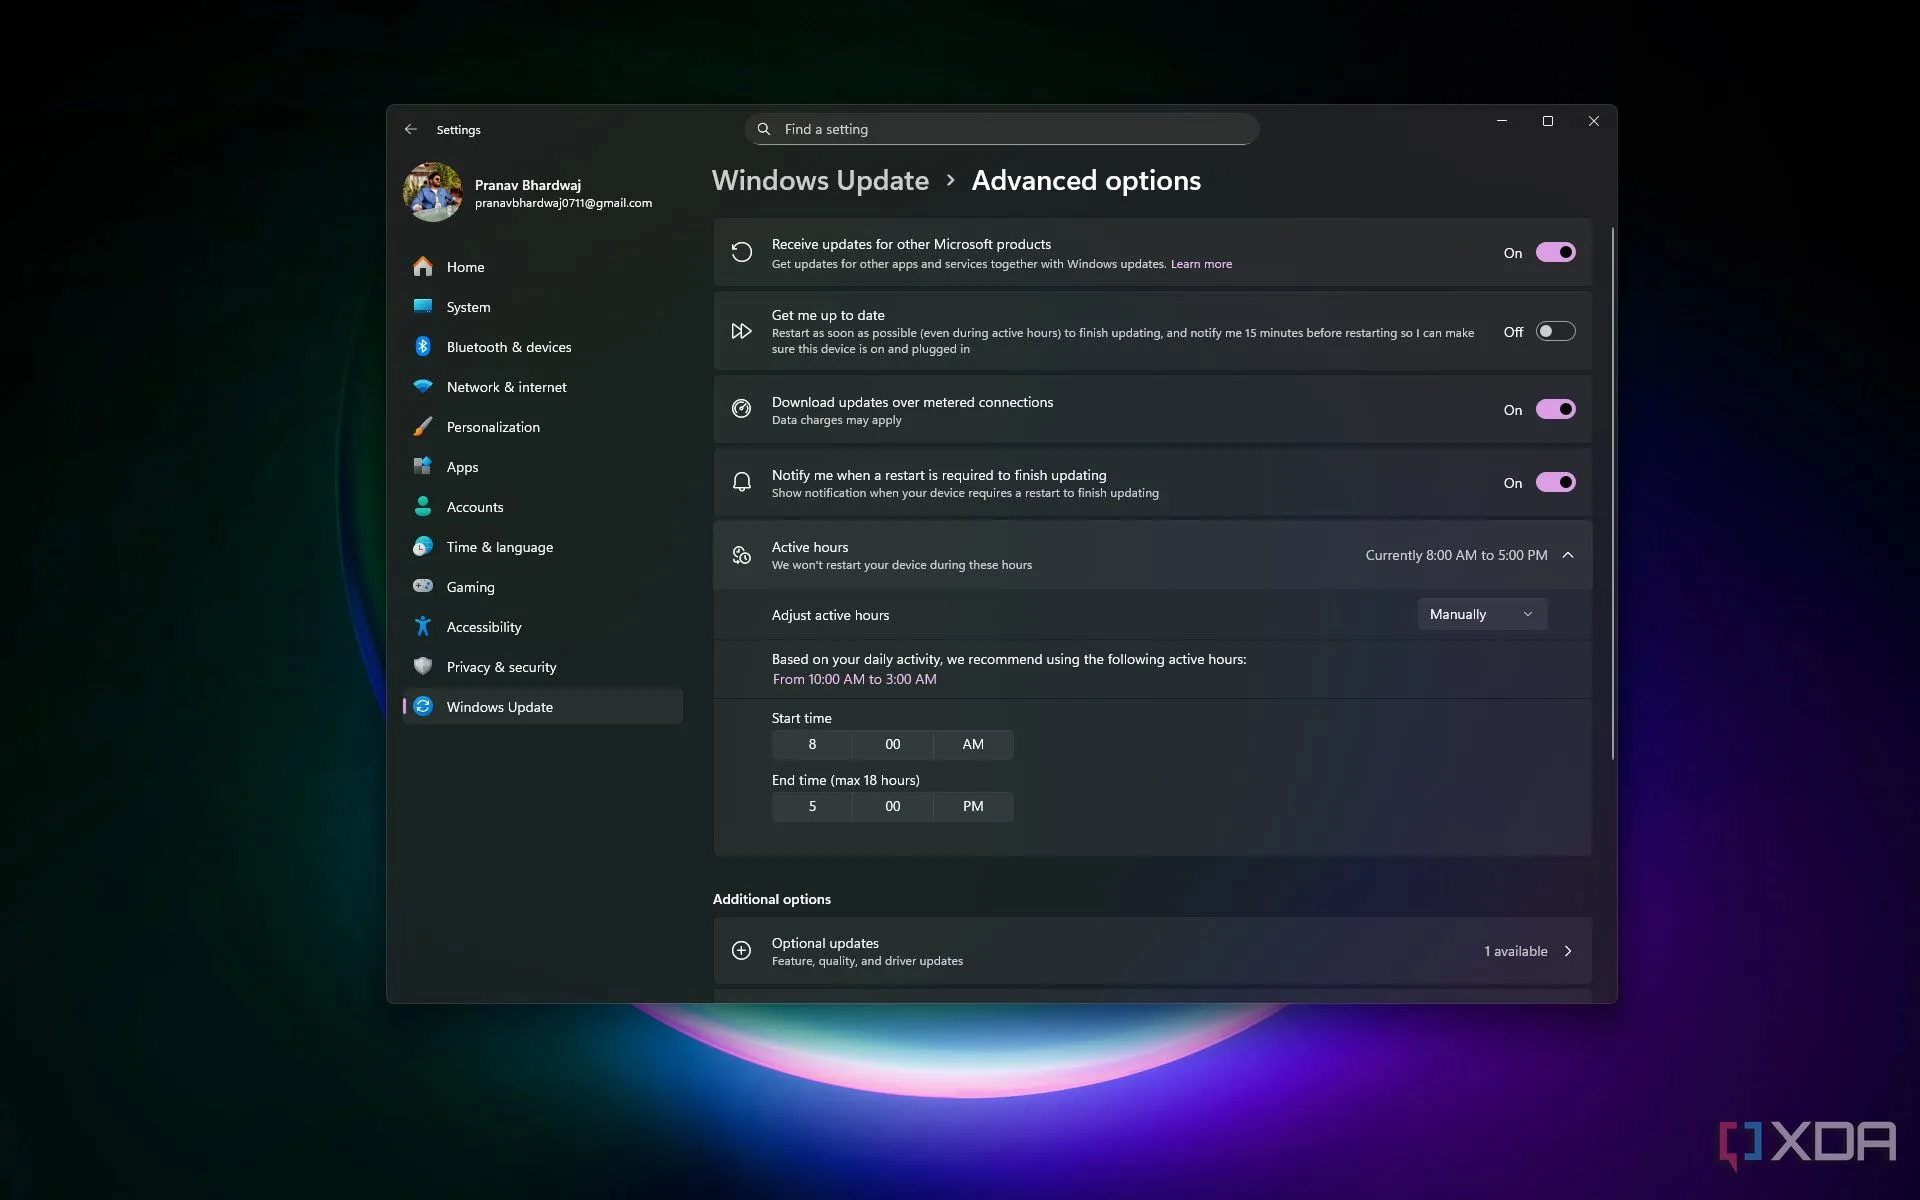Select Windows Update label in sidebar
This screenshot has height=1200, width=1920.
pyautogui.click(x=499, y=707)
